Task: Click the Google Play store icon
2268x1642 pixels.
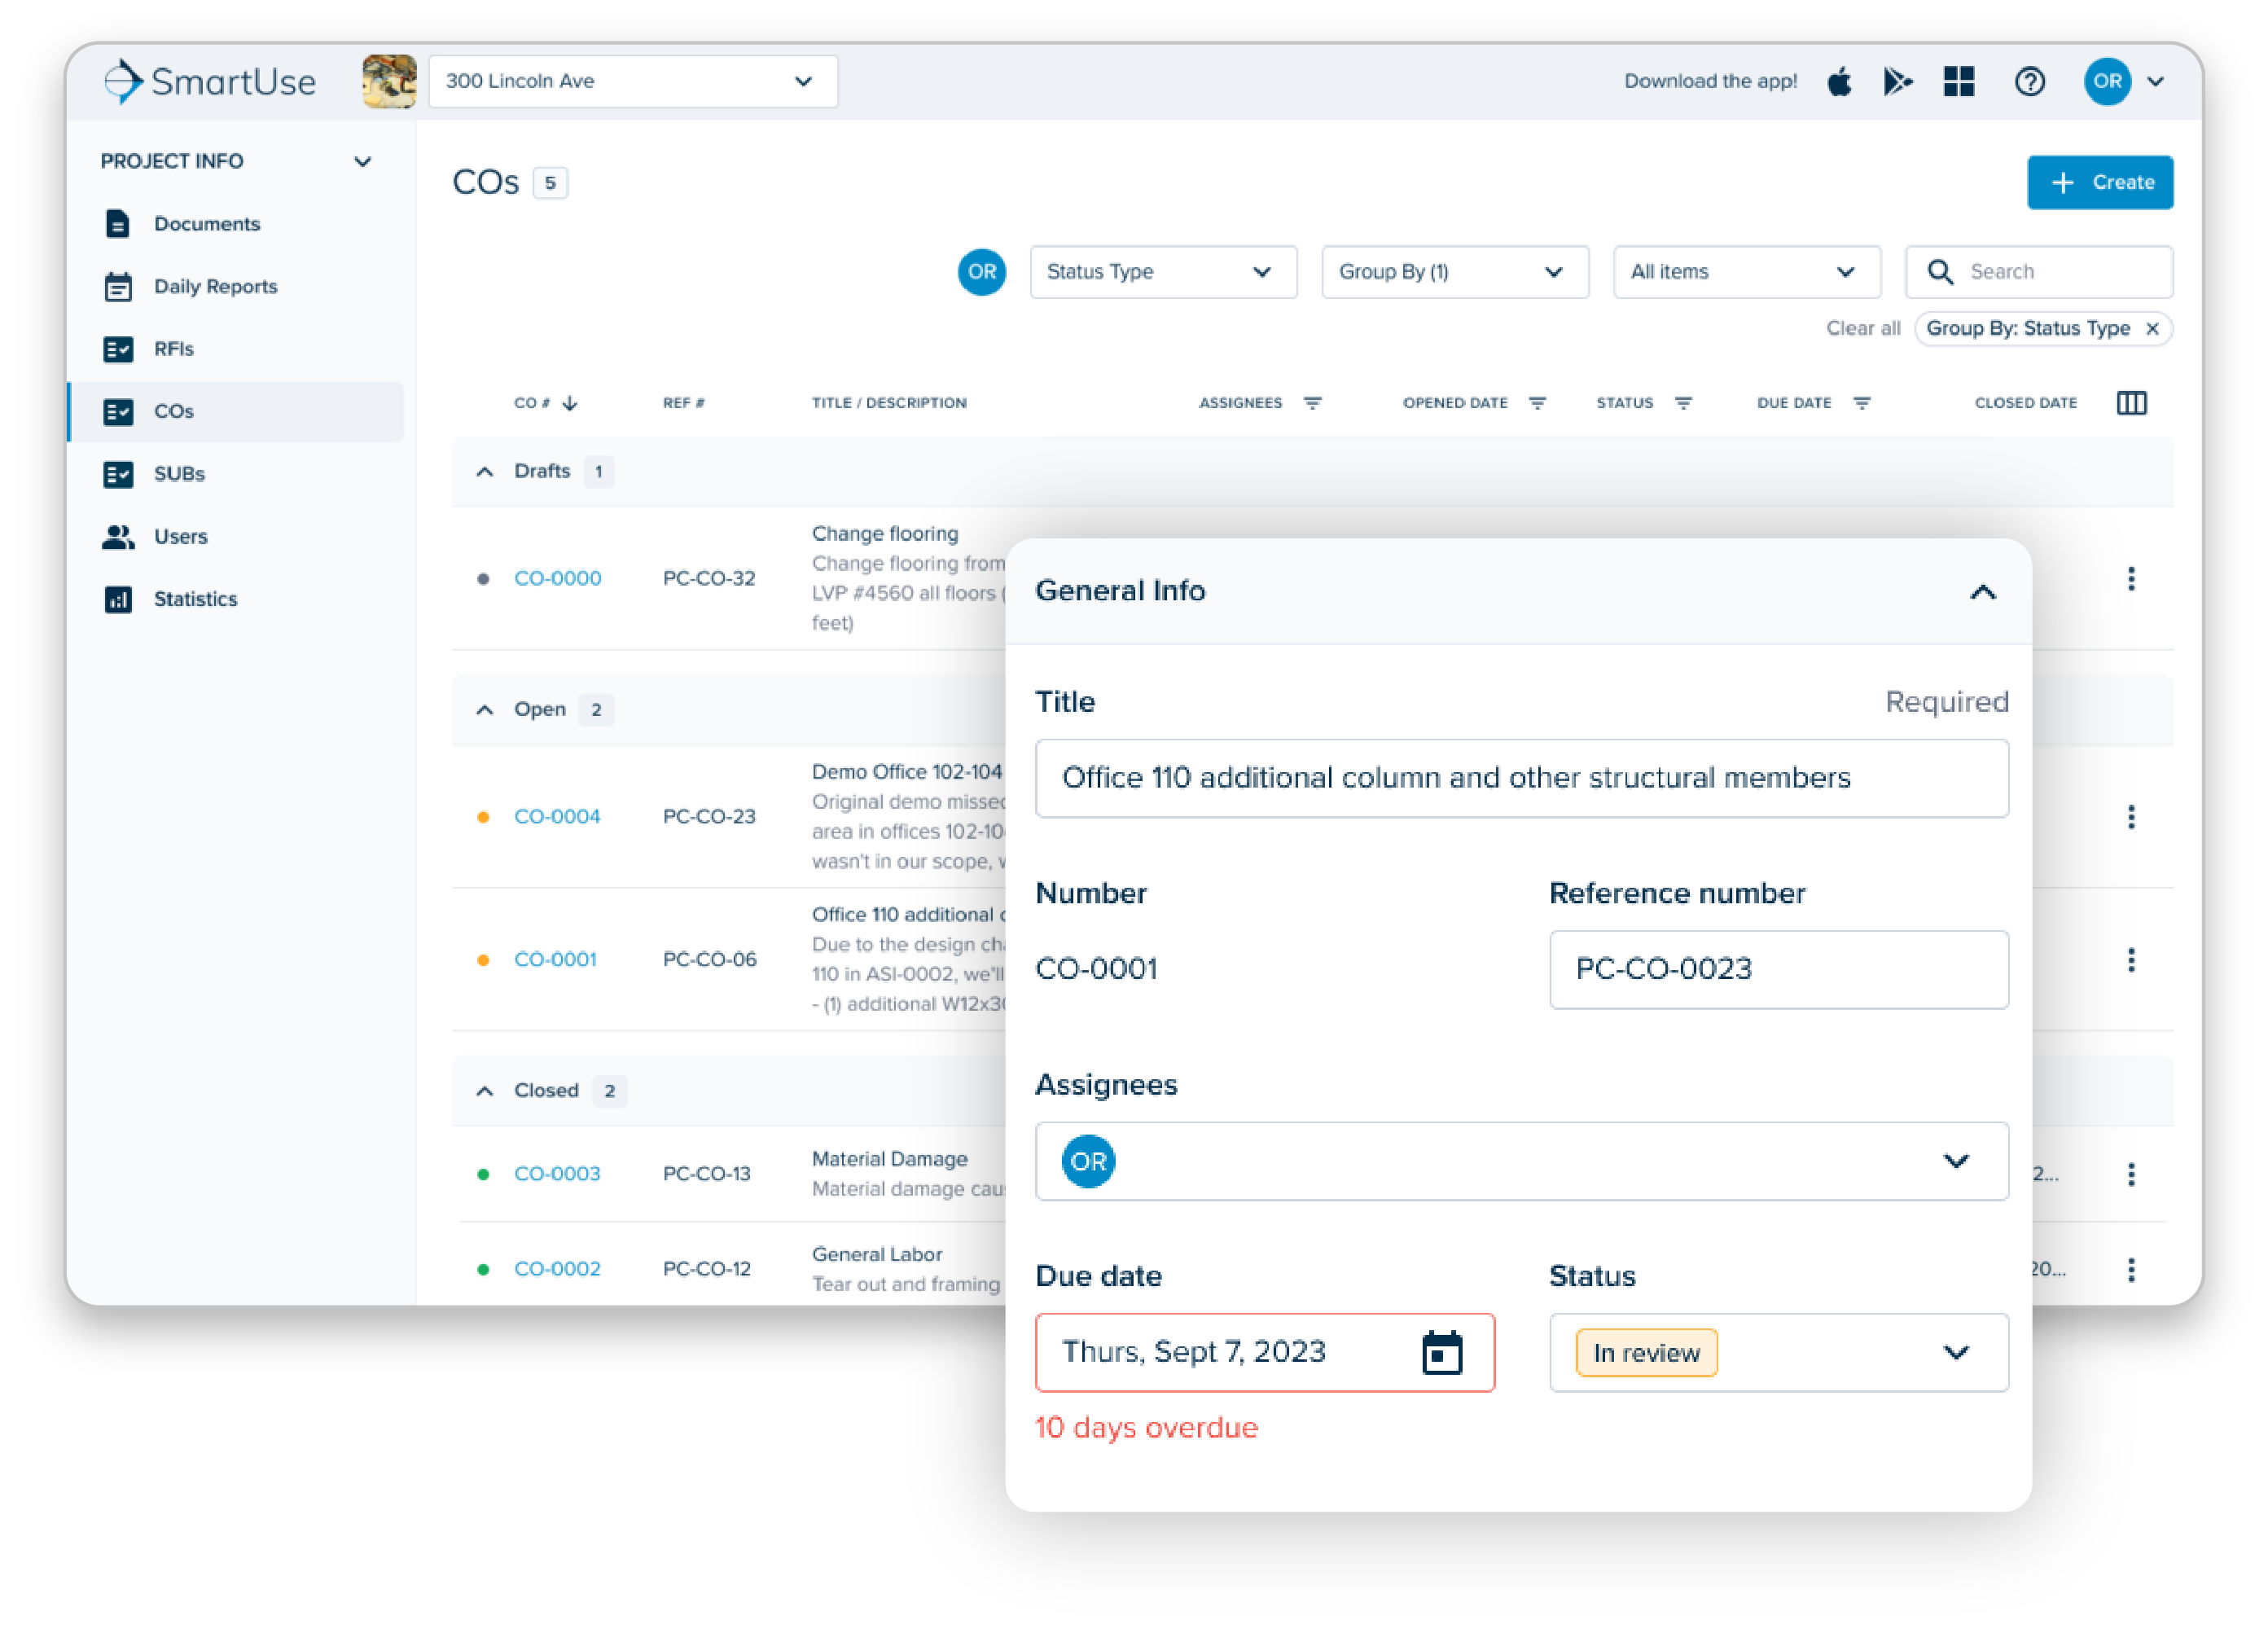Action: click(x=1899, y=81)
